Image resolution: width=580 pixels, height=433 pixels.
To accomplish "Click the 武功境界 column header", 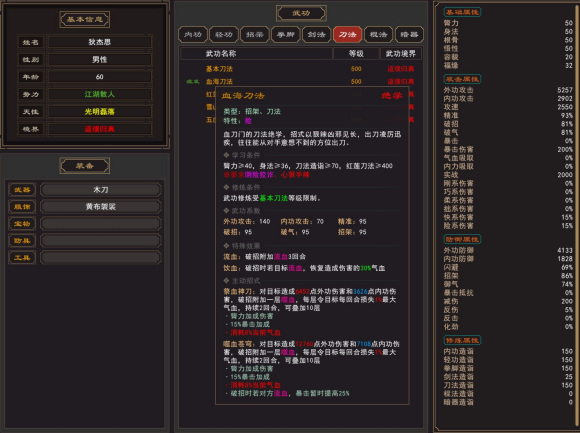I will (x=401, y=54).
